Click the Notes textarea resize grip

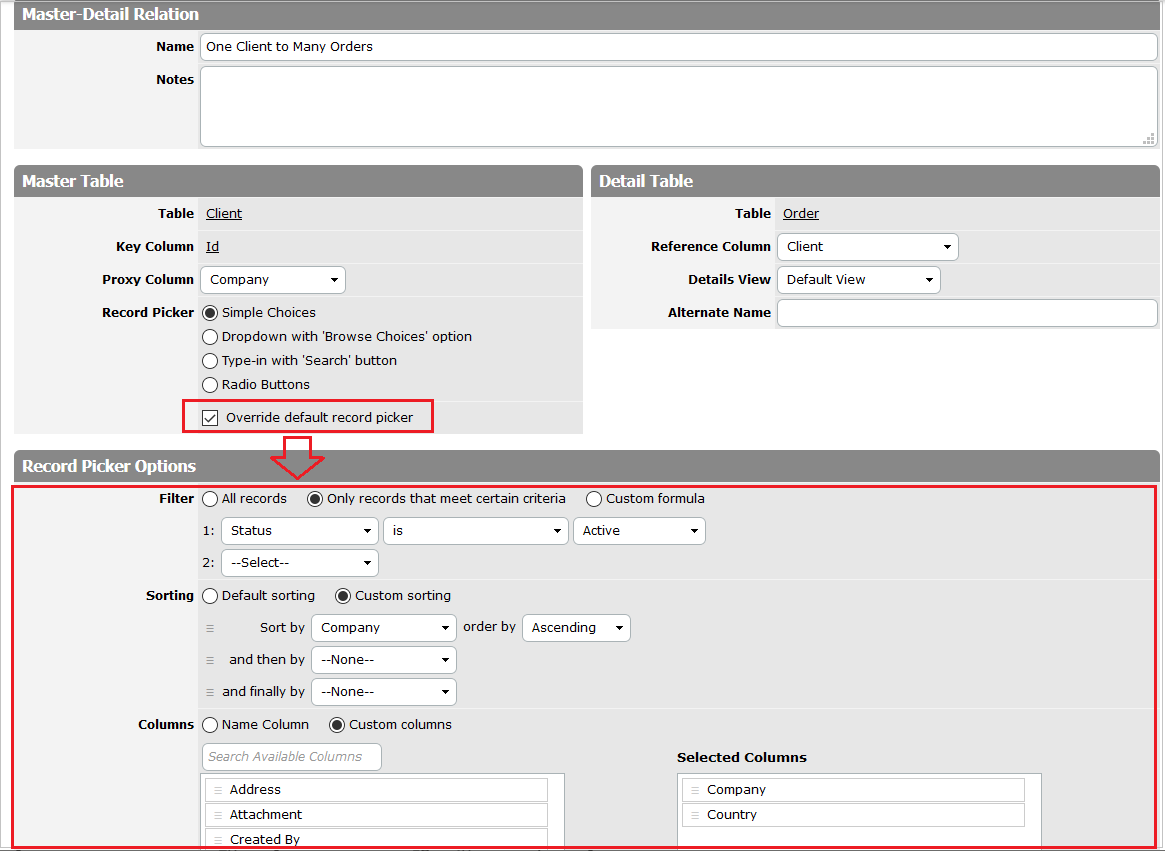pyautogui.click(x=1149, y=138)
